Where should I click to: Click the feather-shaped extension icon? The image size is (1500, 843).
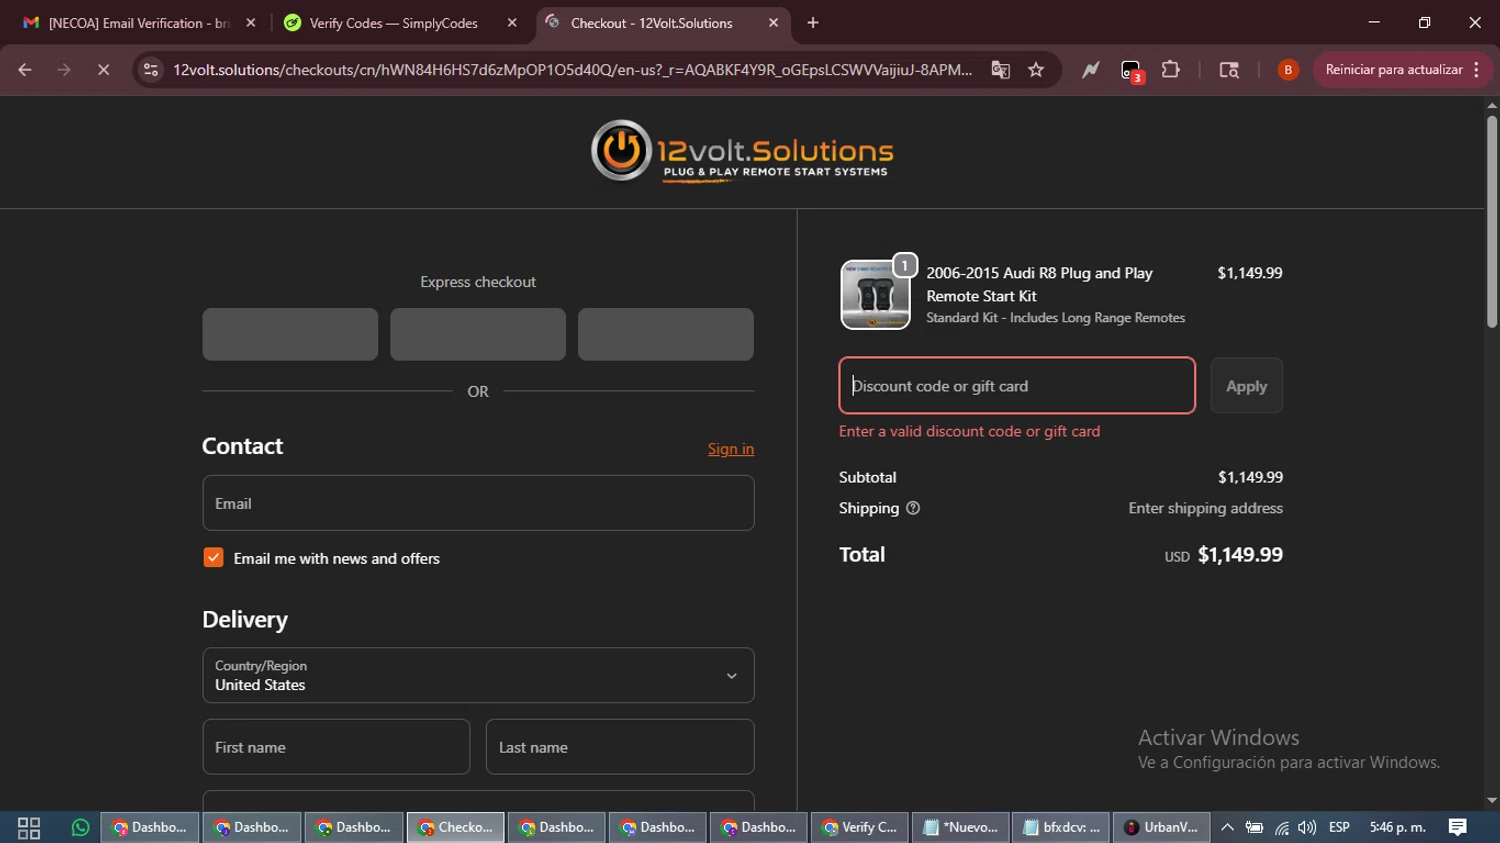coord(1090,70)
